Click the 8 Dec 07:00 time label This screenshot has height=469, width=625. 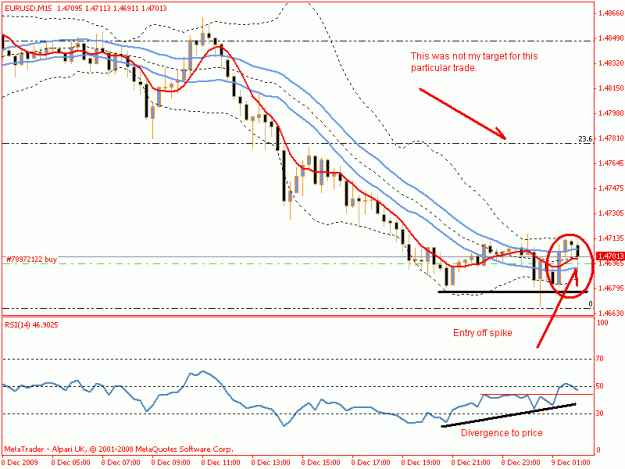[x=121, y=462]
